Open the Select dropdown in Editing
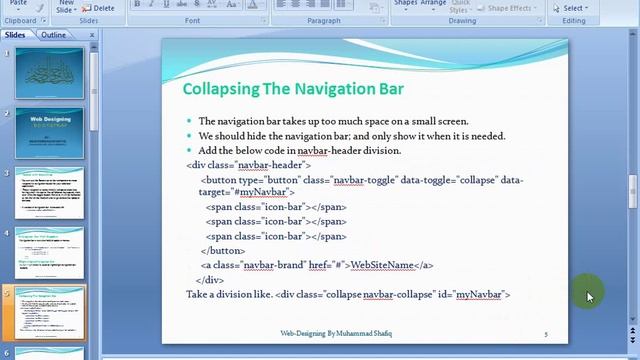 pos(571,8)
